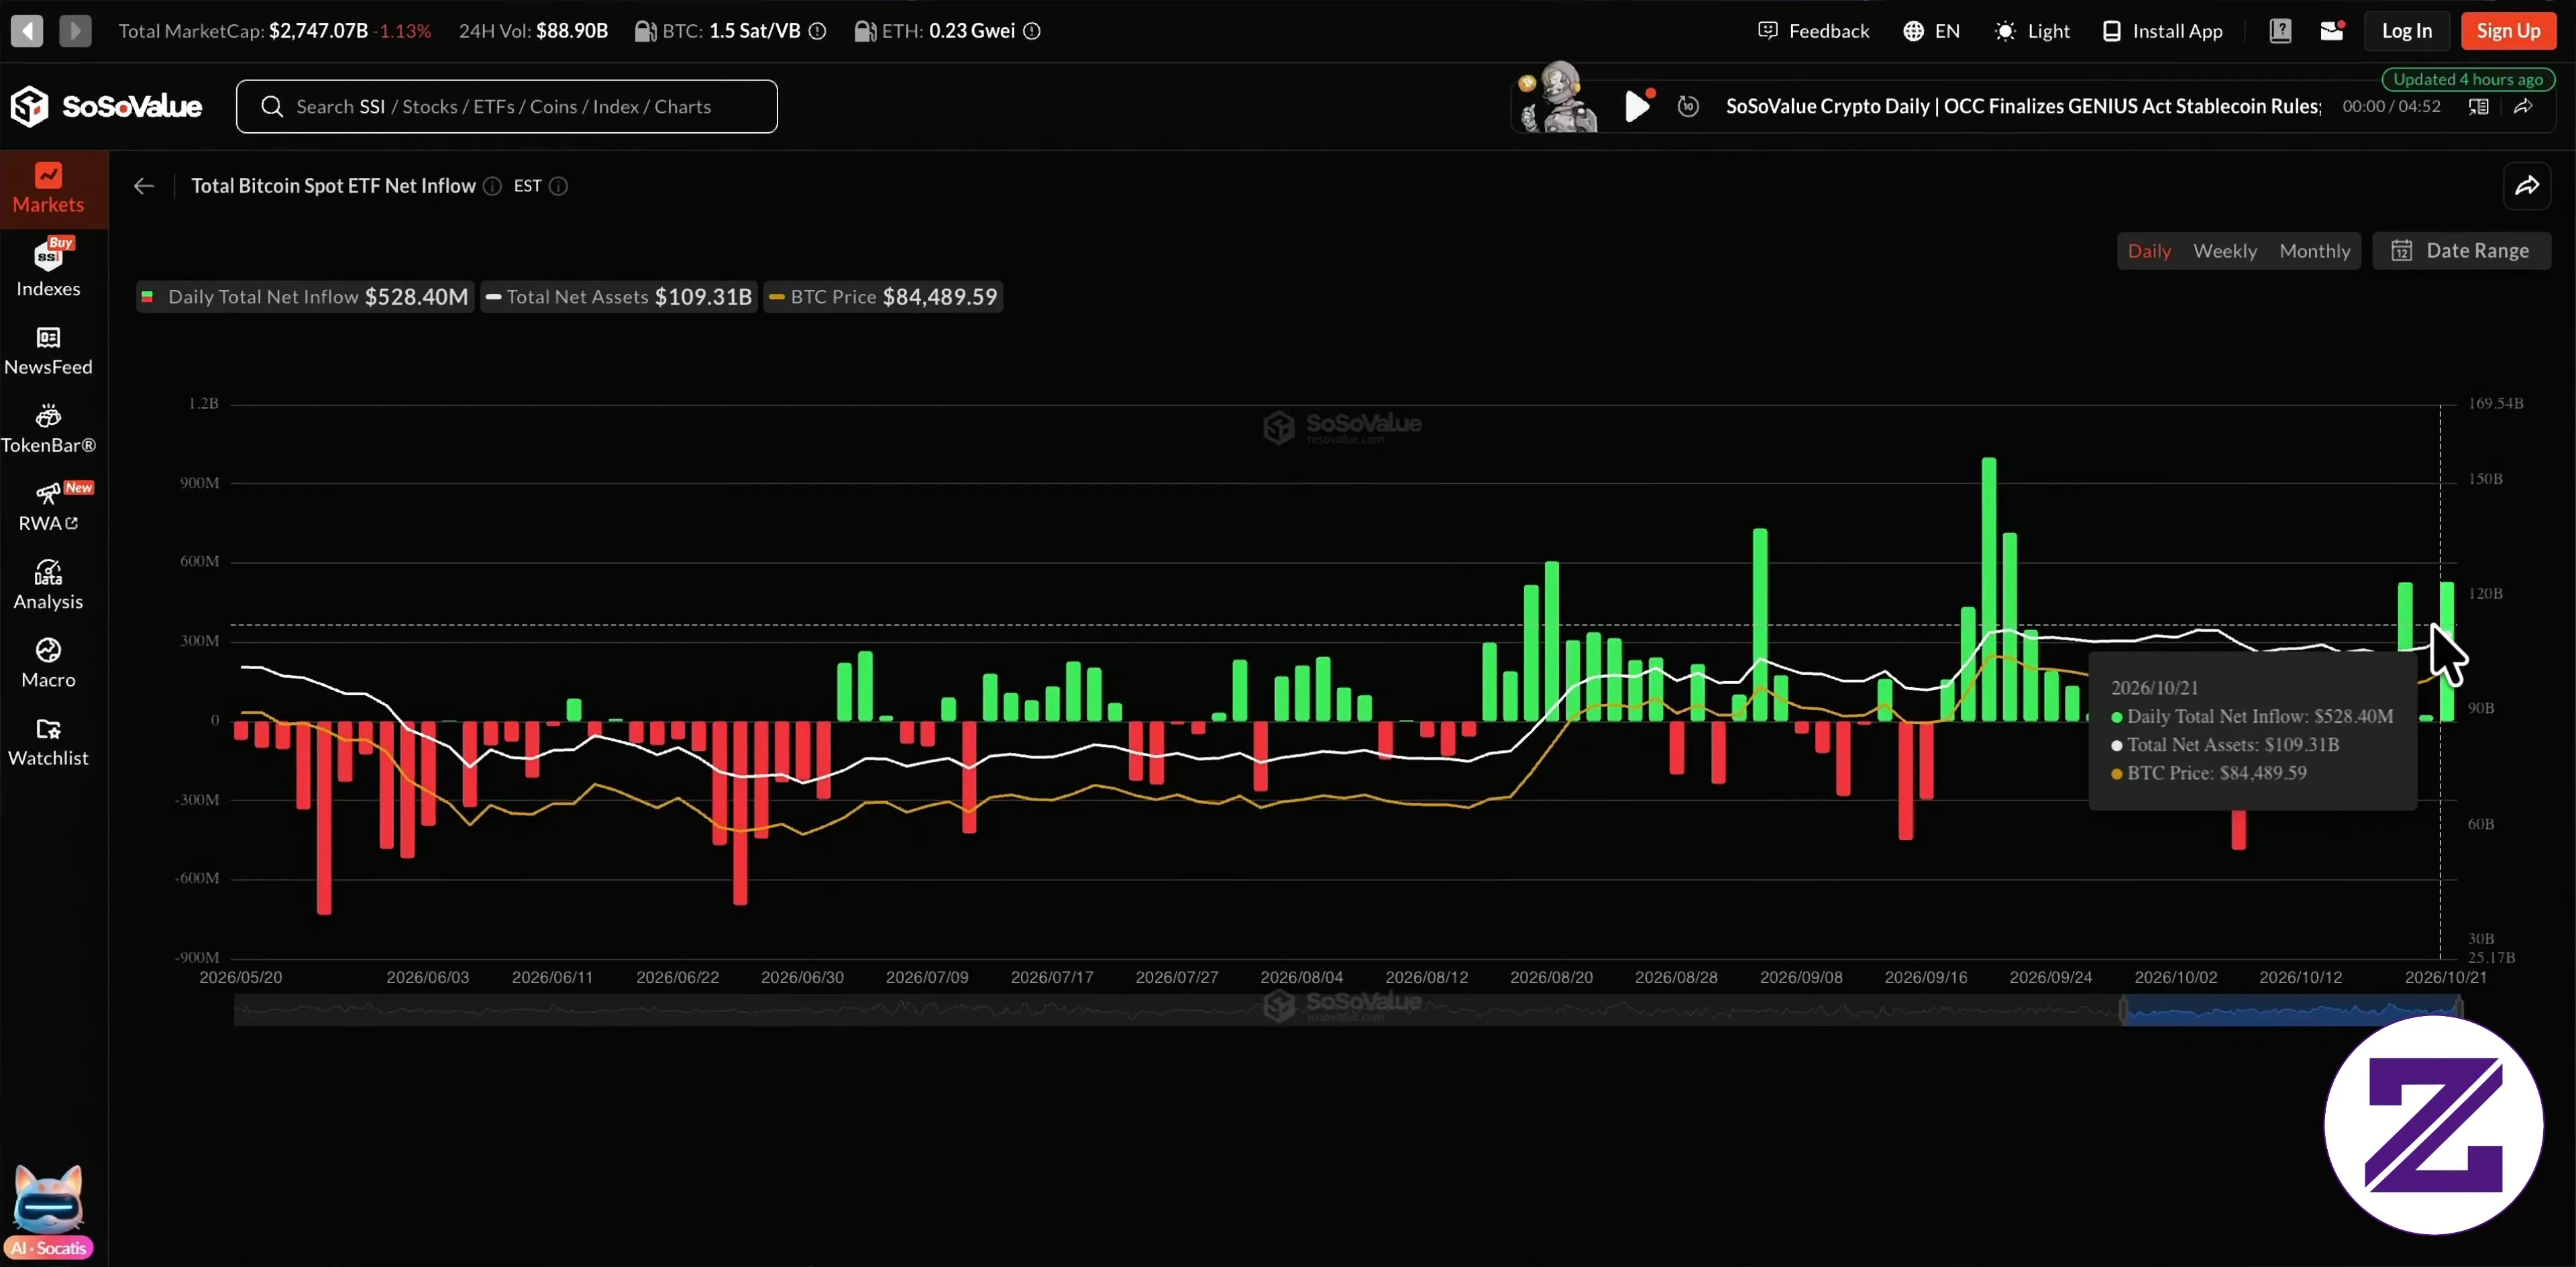Share the Crypto Daily podcast
This screenshot has height=1267, width=2576.
[x=2524, y=106]
